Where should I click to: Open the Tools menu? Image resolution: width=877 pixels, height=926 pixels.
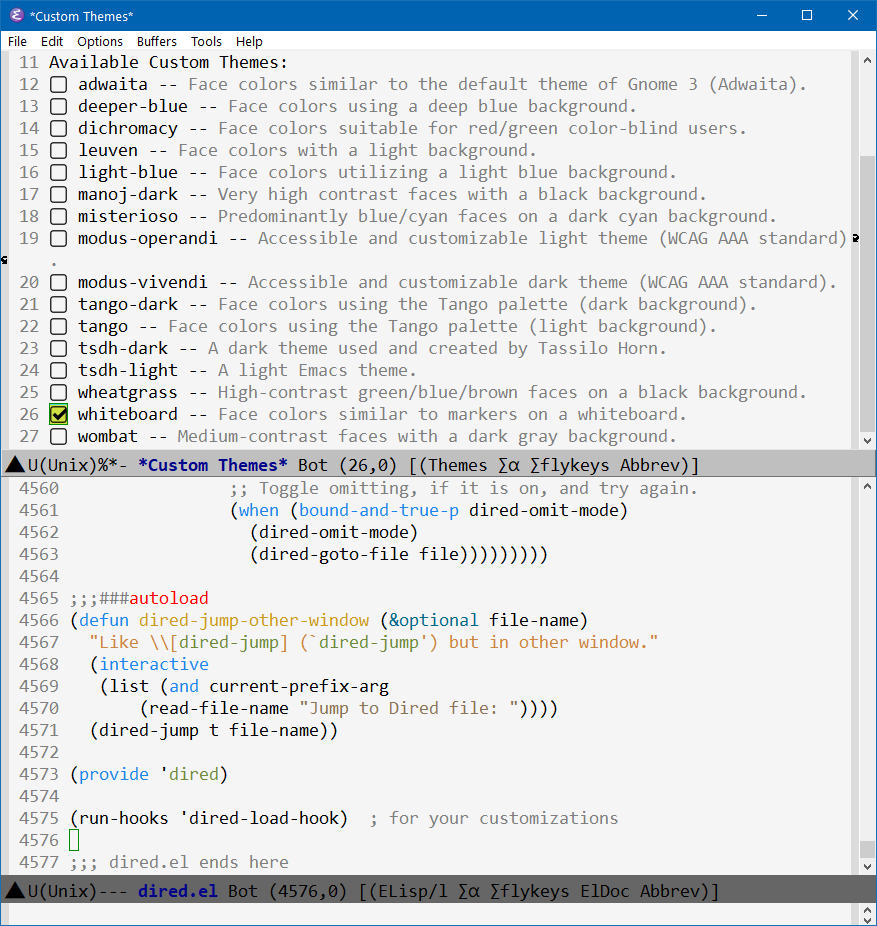[x=206, y=41]
